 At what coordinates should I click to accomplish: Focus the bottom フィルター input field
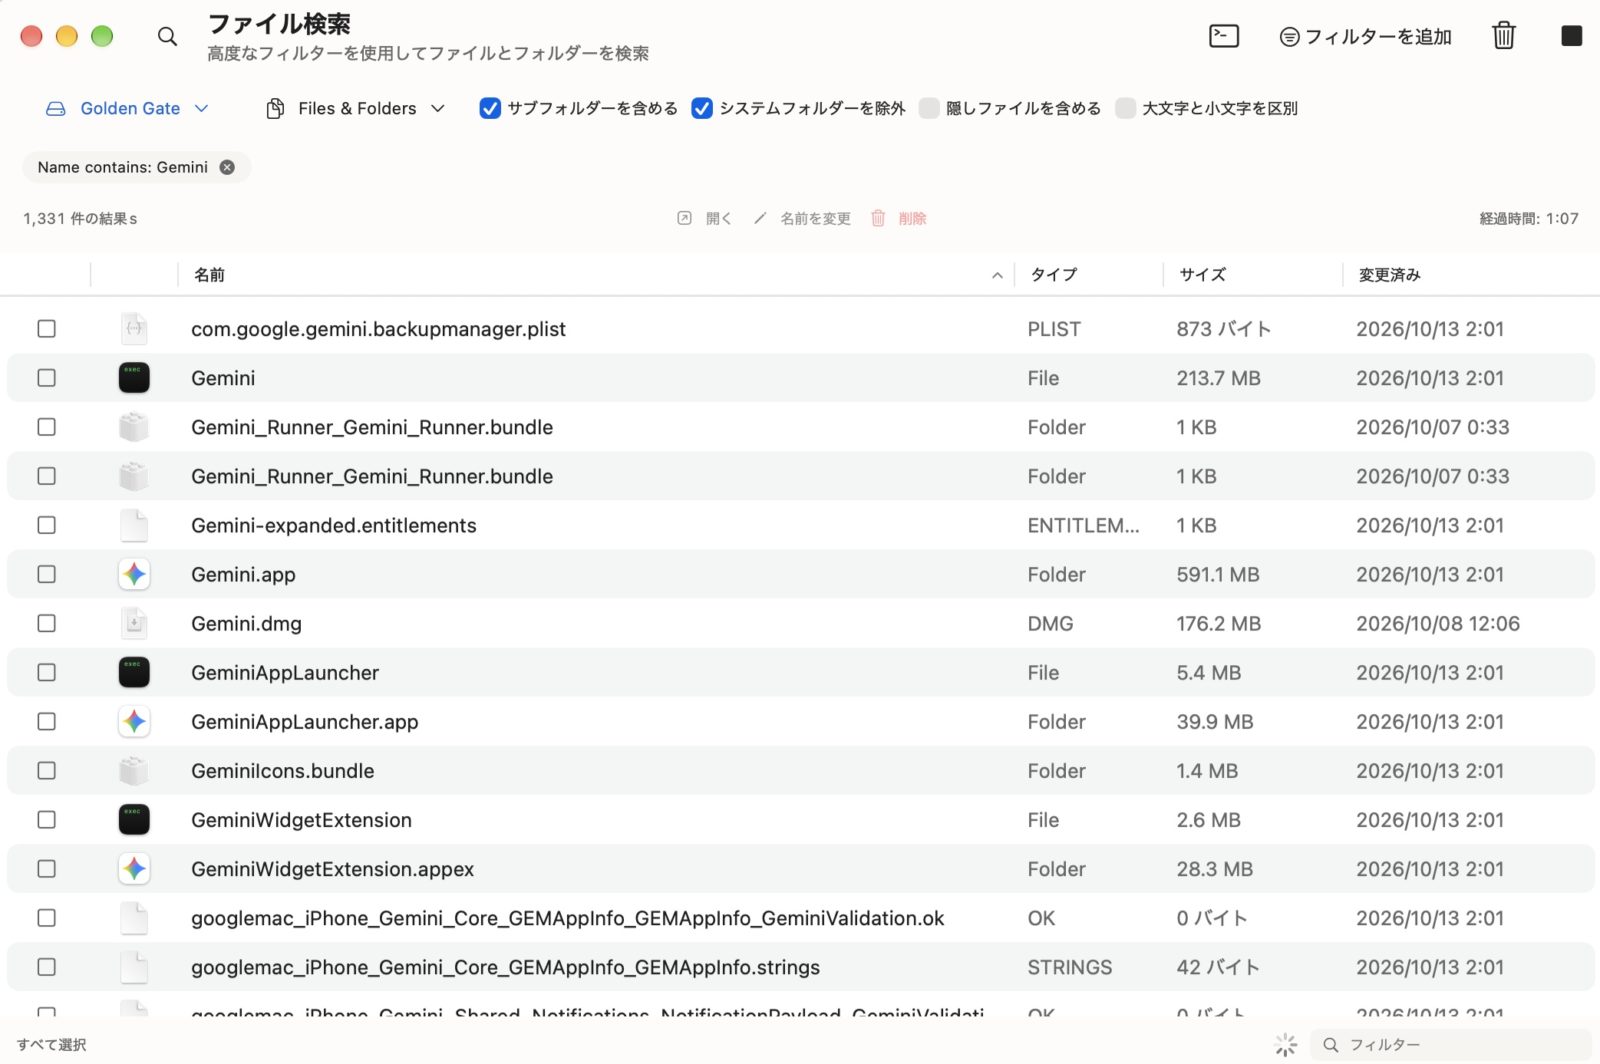pyautogui.click(x=1450, y=1044)
